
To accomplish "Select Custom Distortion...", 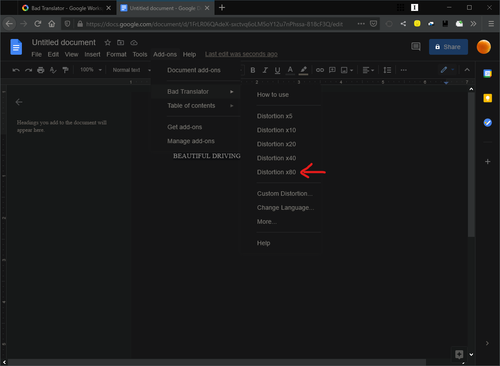I will point(281,193).
